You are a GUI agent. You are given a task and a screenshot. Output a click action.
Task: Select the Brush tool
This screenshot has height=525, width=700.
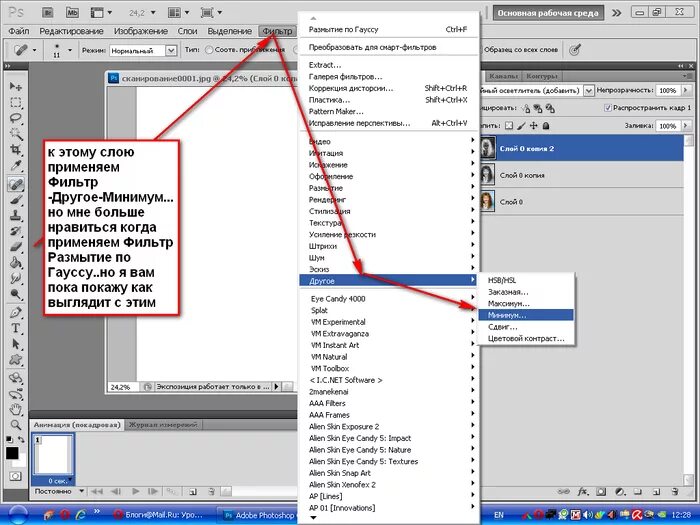(16, 200)
